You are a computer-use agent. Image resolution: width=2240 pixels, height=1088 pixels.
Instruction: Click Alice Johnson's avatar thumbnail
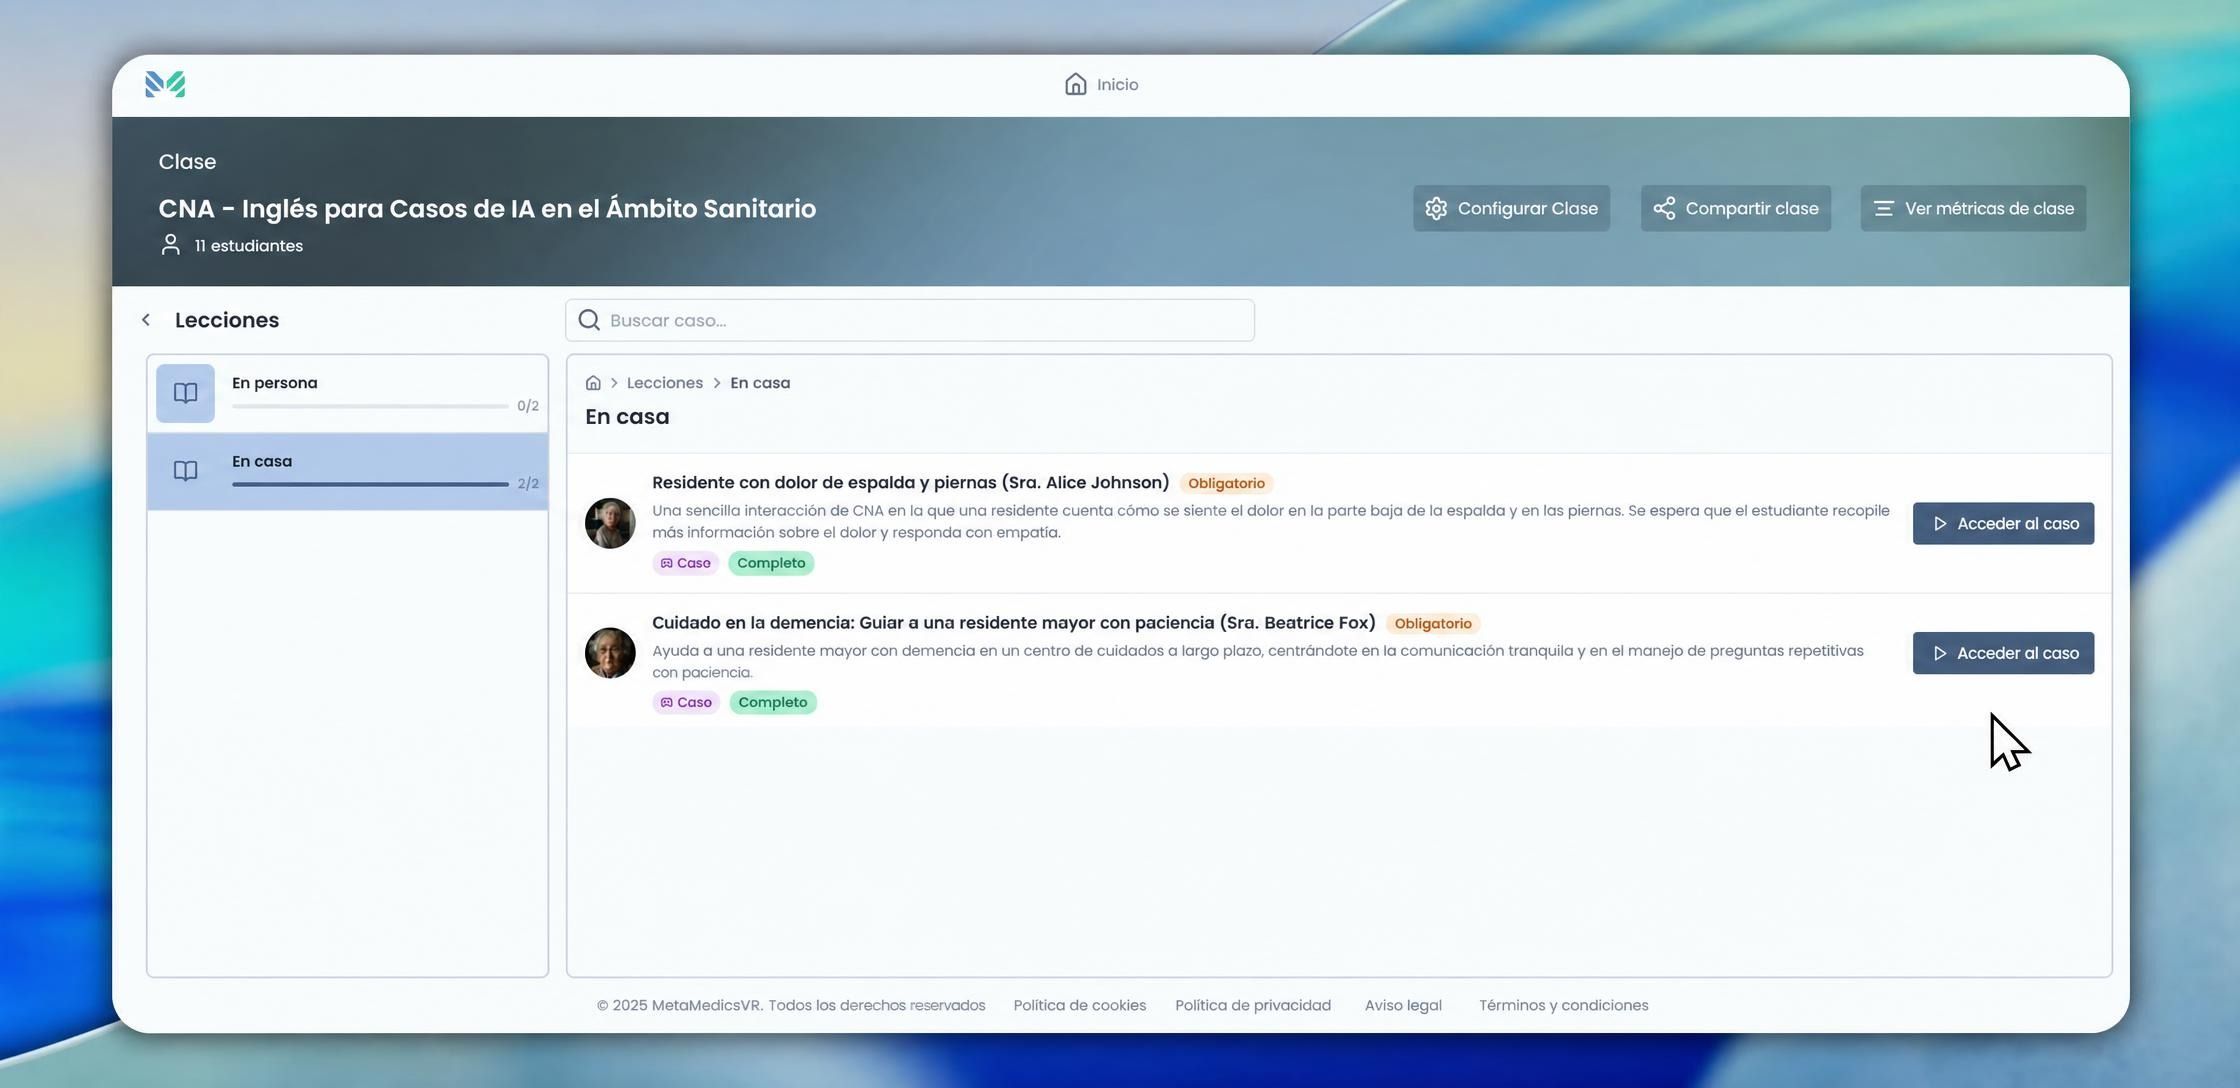tap(610, 523)
